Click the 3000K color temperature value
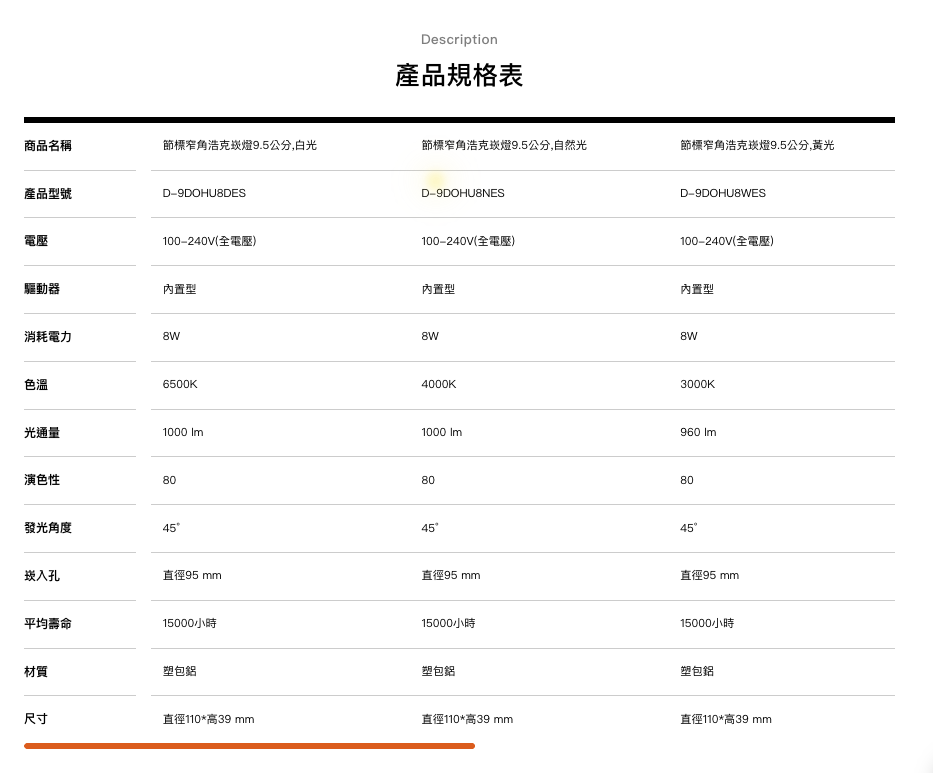This screenshot has width=933, height=773. point(698,384)
